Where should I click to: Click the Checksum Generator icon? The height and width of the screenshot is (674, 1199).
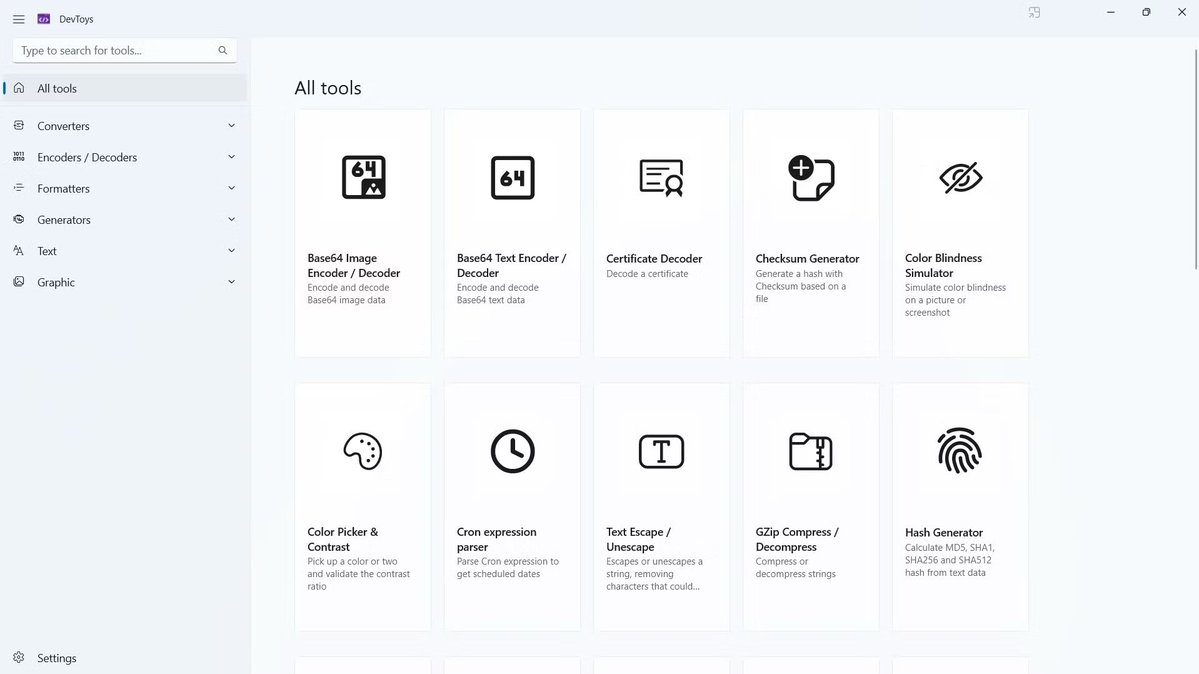811,177
